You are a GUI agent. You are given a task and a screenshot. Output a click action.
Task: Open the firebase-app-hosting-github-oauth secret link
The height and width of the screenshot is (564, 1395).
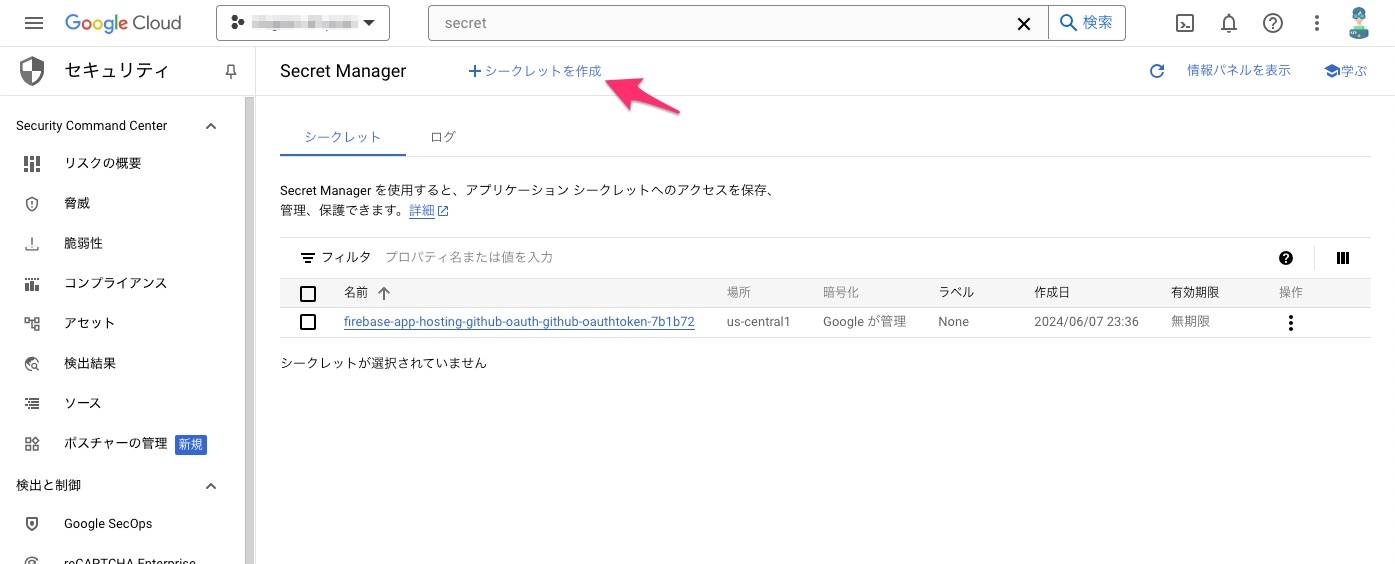tap(519, 322)
